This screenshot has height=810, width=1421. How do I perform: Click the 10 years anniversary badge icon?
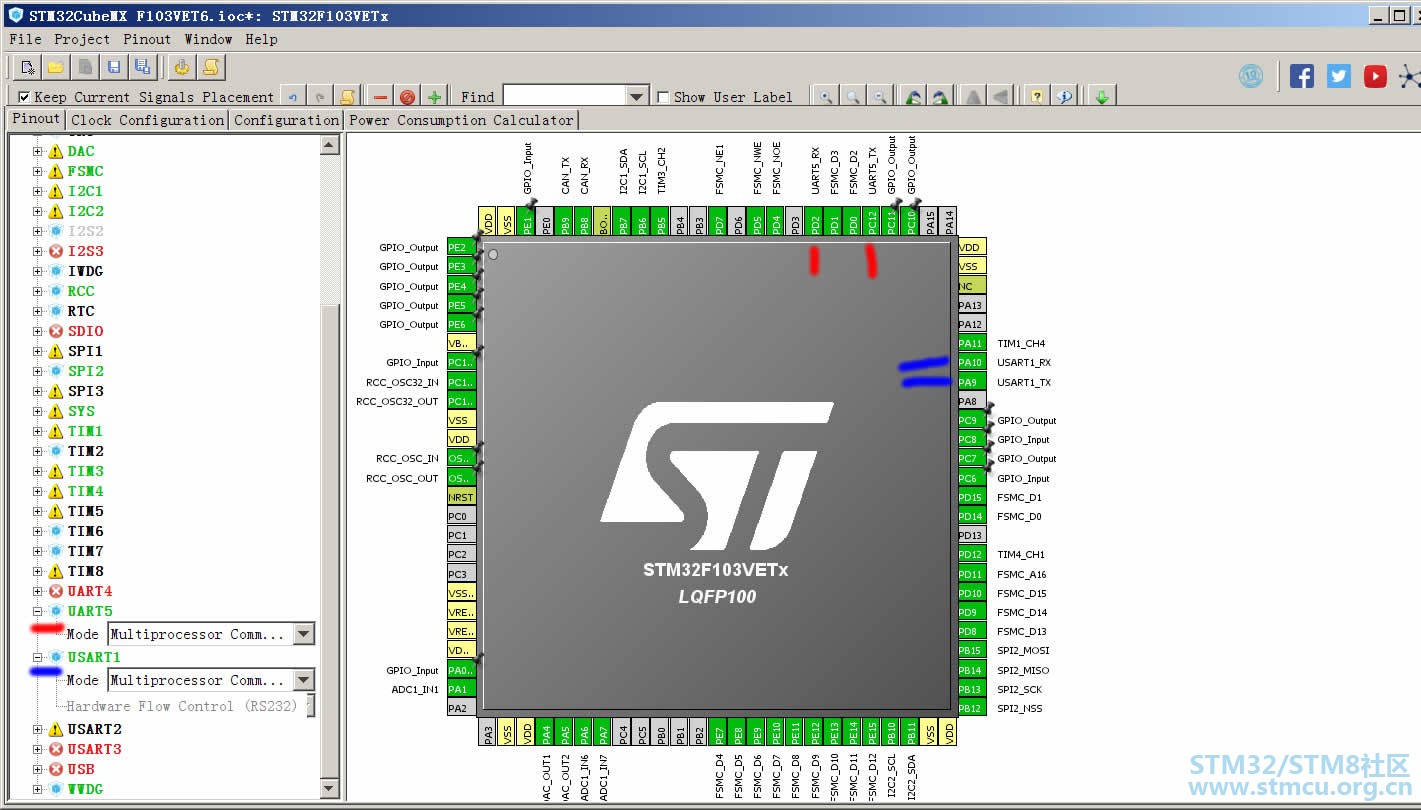click(1251, 76)
